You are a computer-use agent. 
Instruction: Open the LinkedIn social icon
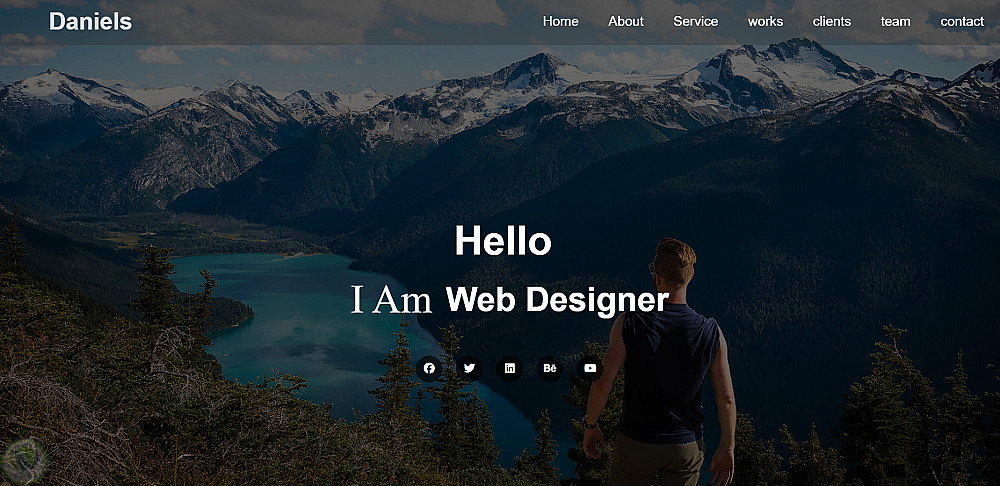pyautogui.click(x=510, y=369)
